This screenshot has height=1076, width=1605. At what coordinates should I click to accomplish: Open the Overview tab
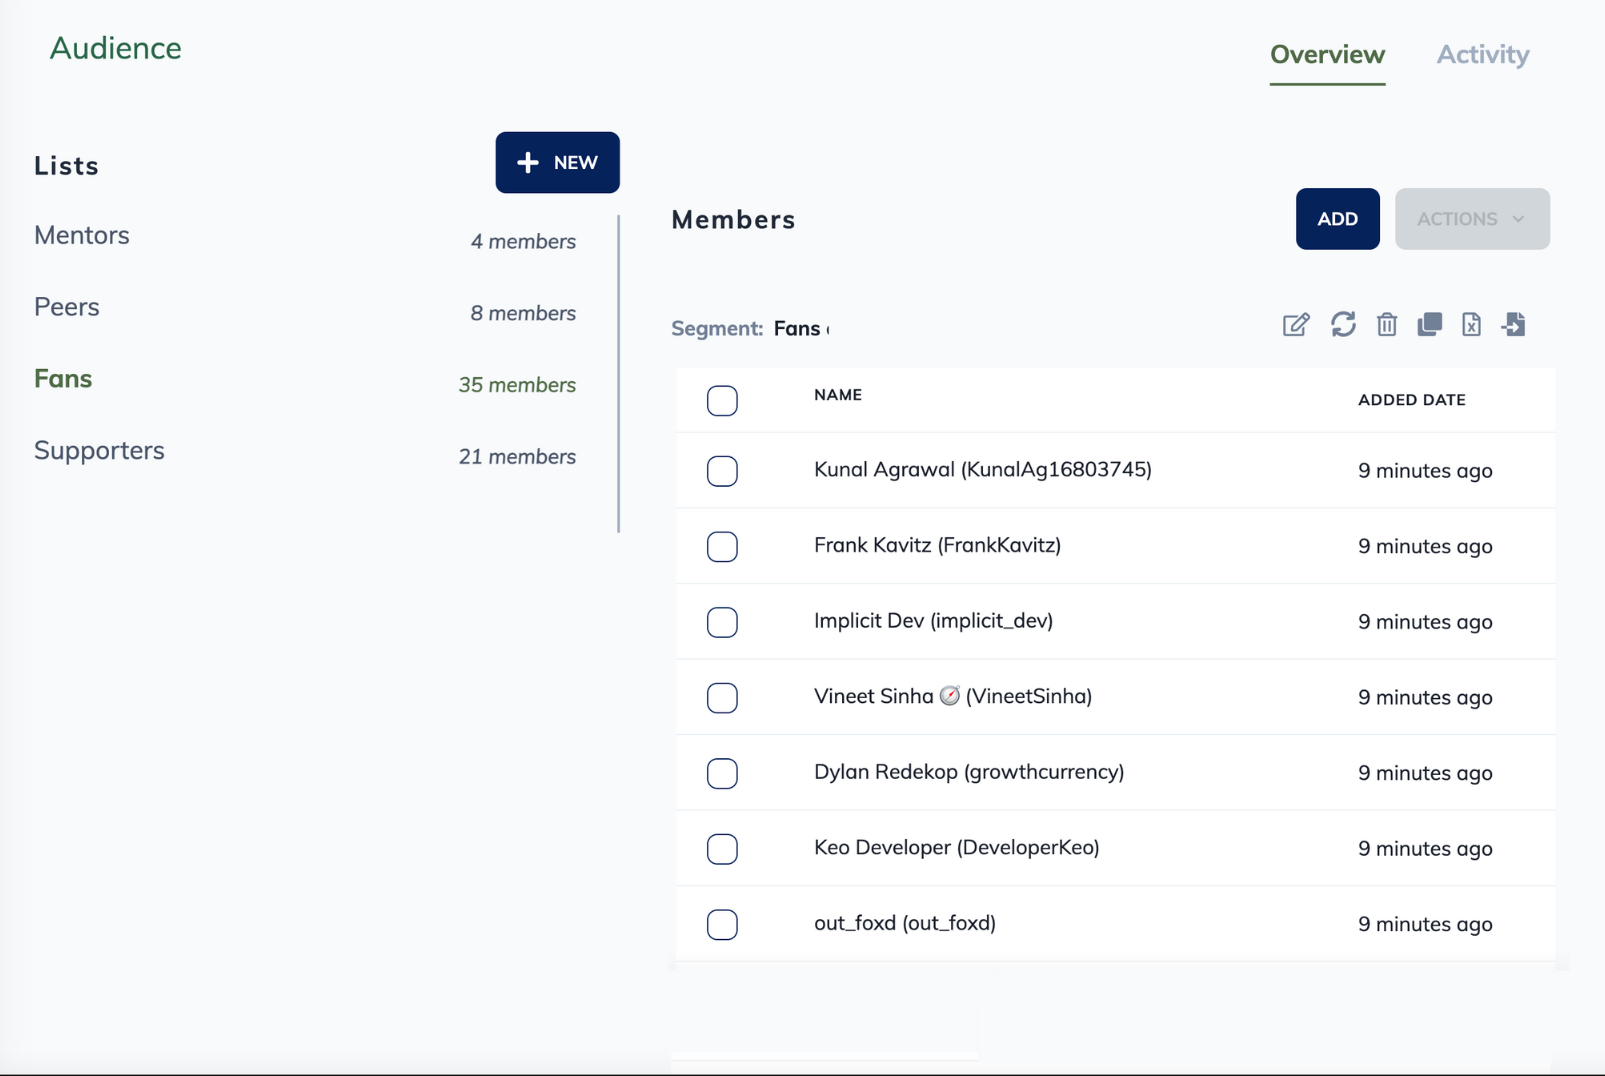tap(1327, 55)
